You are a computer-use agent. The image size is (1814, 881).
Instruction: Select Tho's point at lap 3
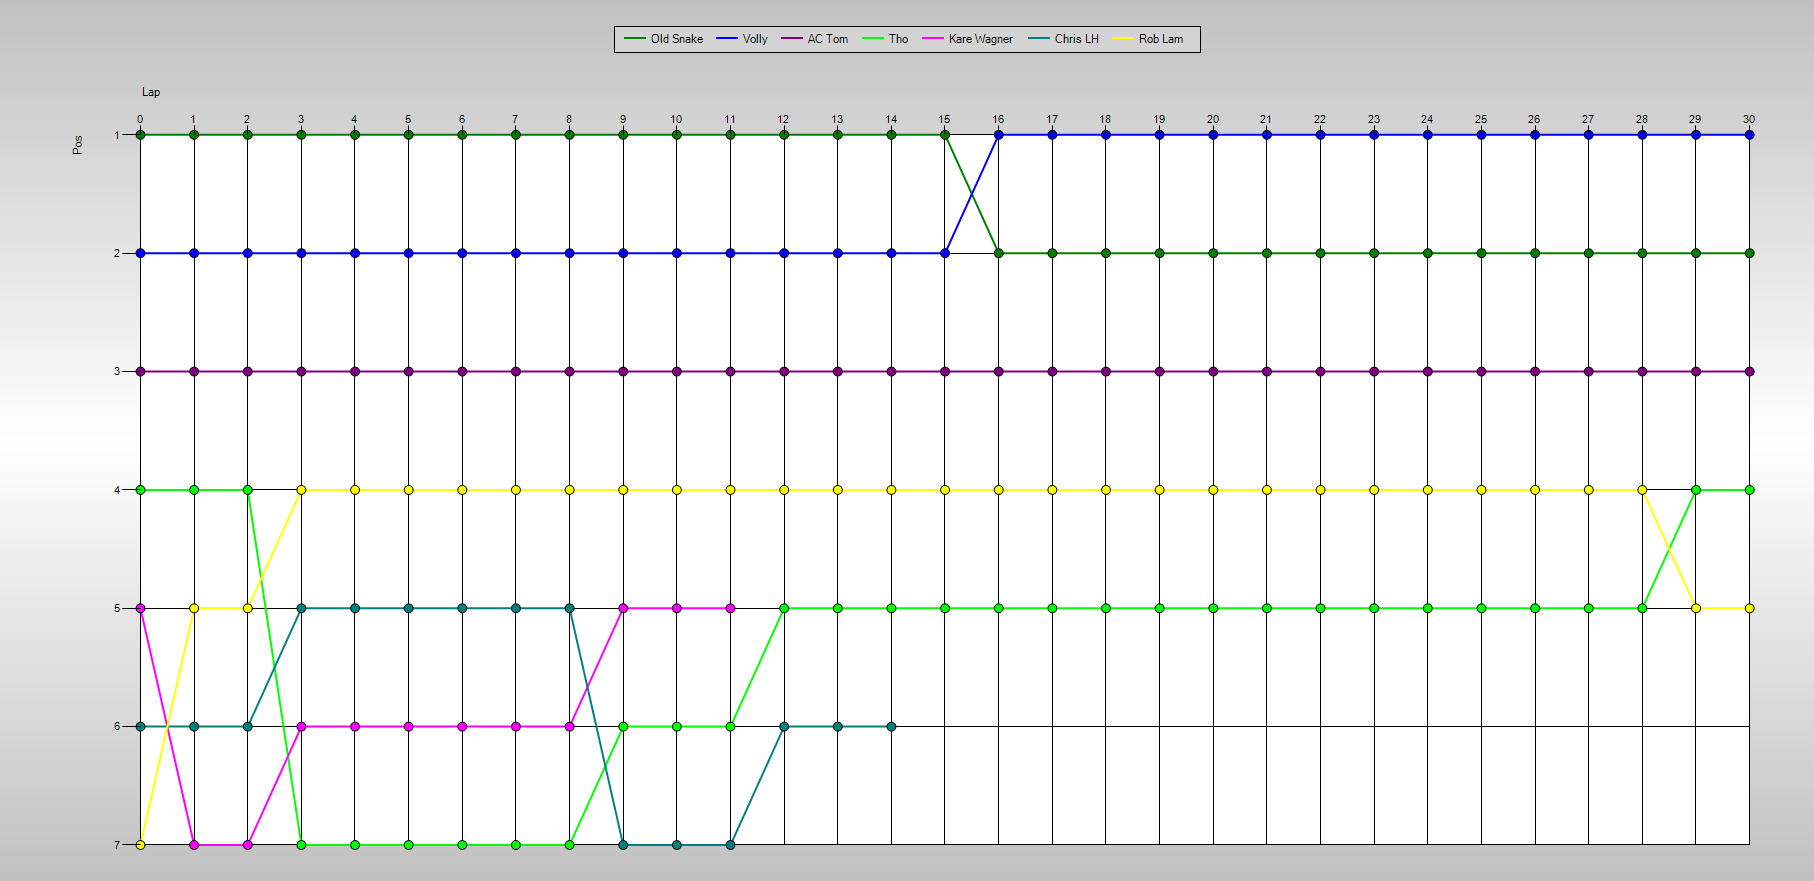tap(301, 845)
